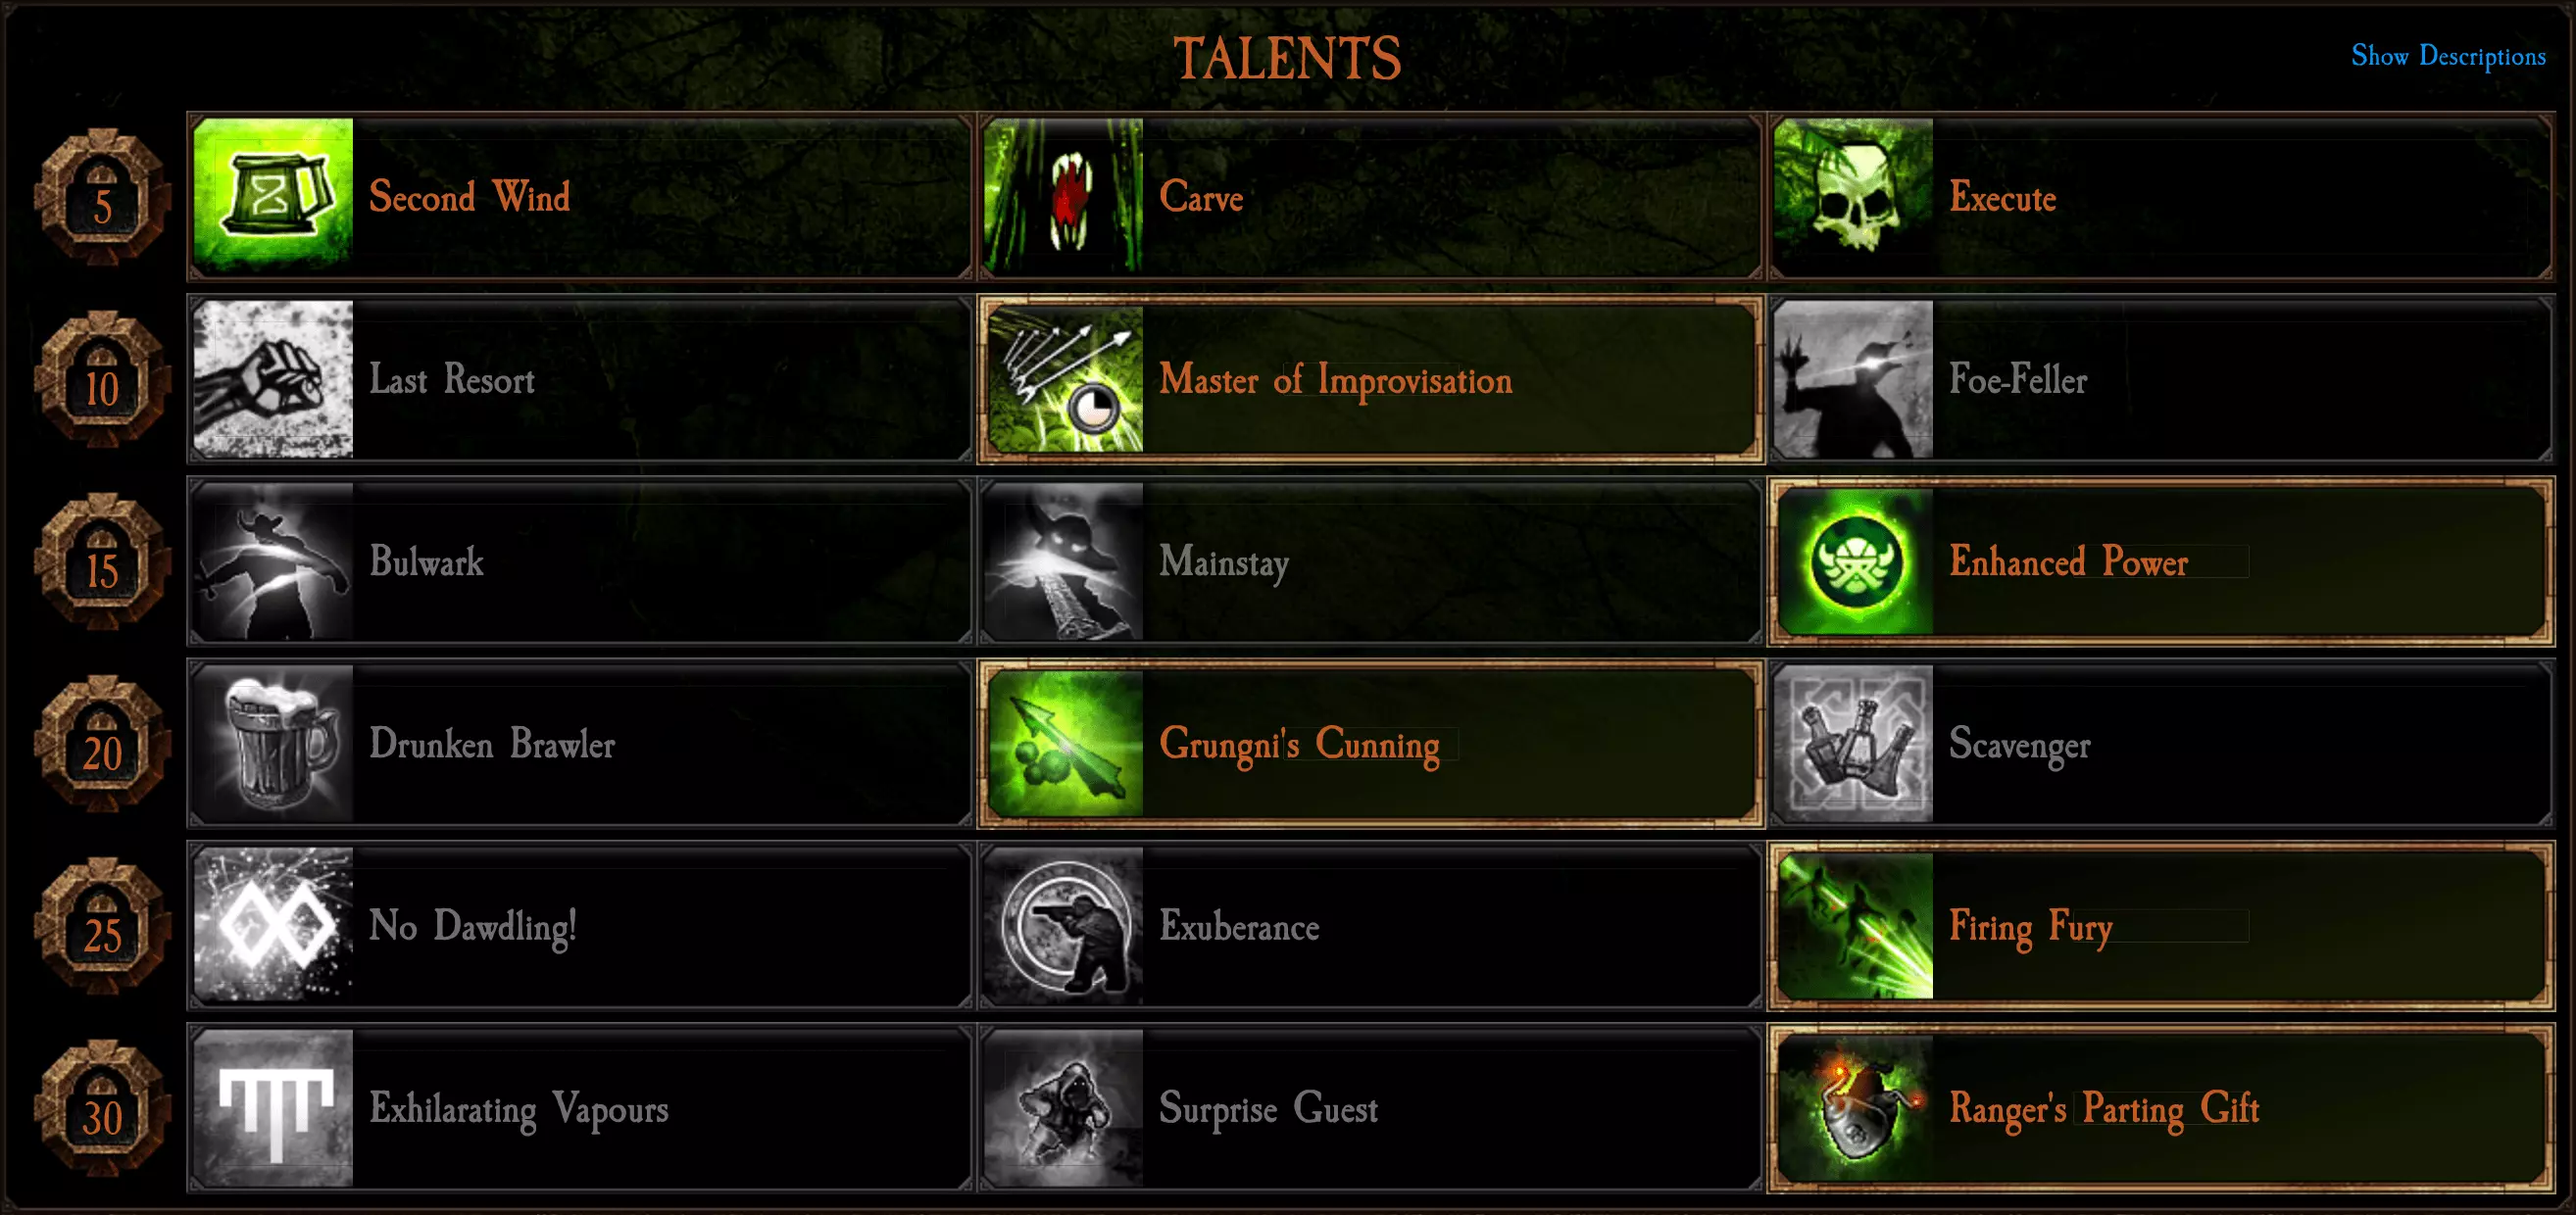Click the Execute skull icon
The image size is (2576, 1215).
pos(1853,196)
